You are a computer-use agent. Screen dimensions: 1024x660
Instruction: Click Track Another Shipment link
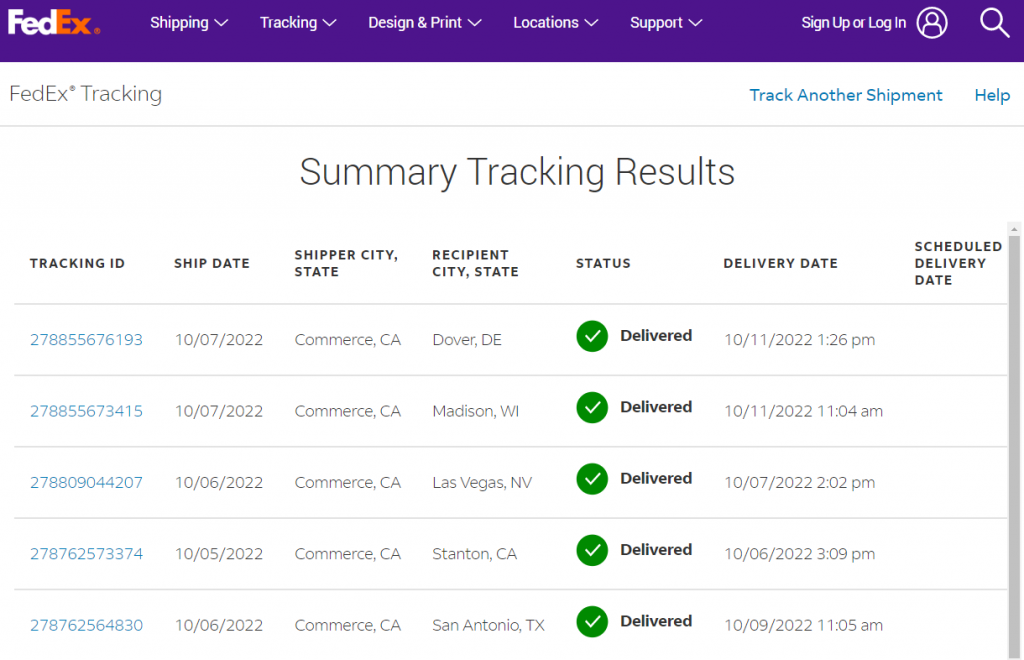point(846,95)
